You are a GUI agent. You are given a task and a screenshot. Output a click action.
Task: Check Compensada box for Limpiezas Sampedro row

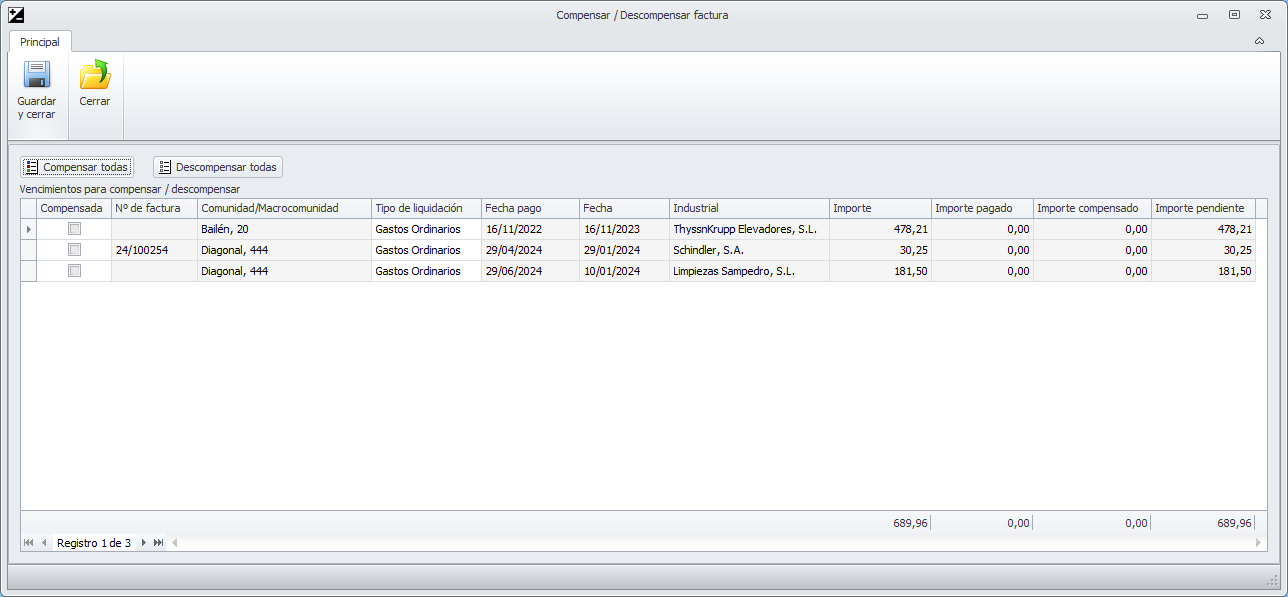pyautogui.click(x=74, y=271)
